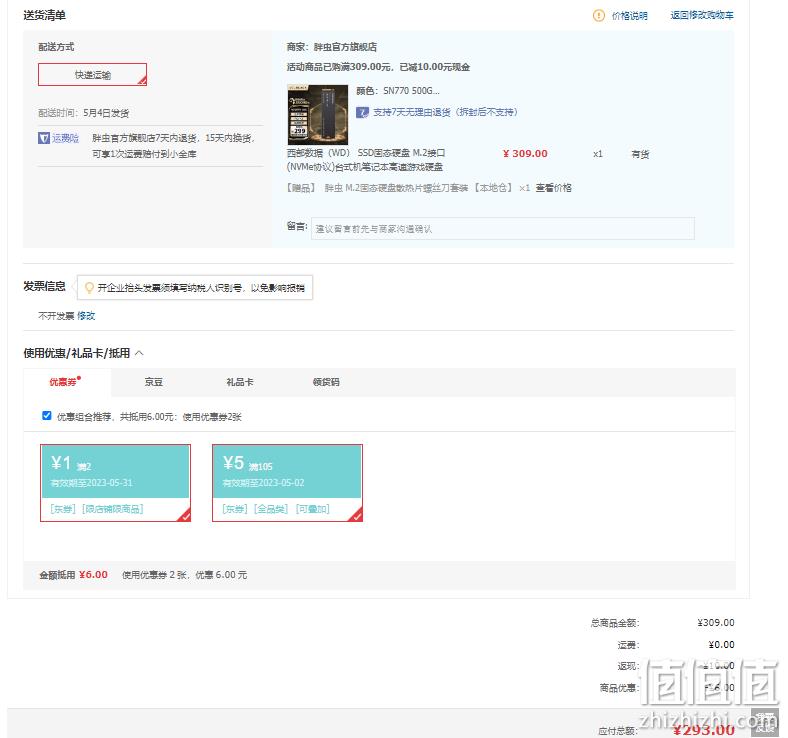Deselect the ¥5 满105 coupon card
788x738 pixels.
click(287, 483)
